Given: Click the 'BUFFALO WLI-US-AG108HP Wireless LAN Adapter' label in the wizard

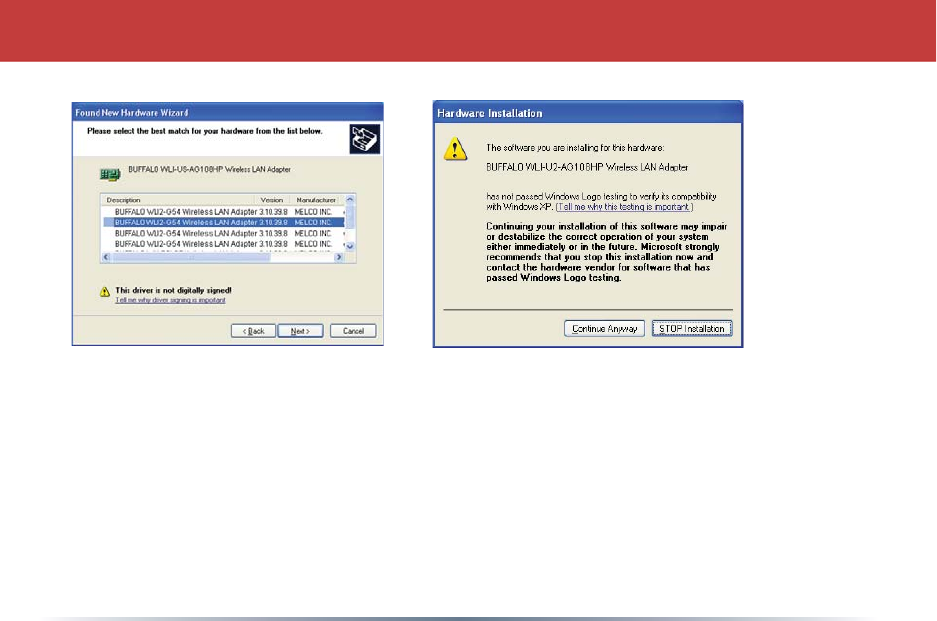Looking at the screenshot, I should [209, 170].
